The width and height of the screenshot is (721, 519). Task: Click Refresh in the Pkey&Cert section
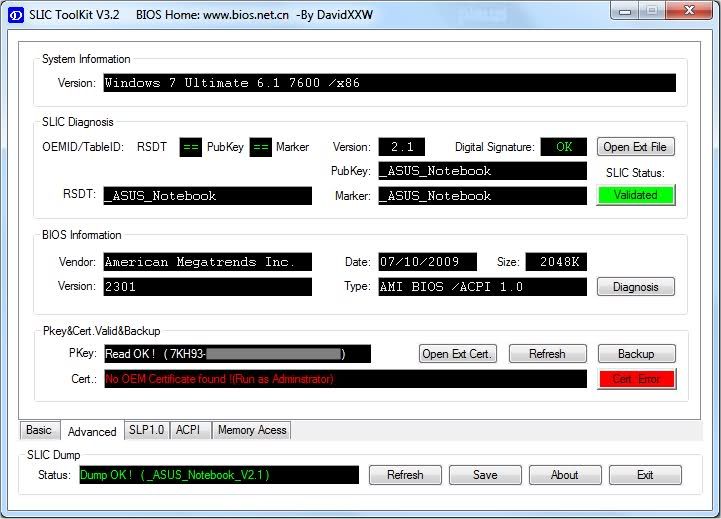(547, 354)
